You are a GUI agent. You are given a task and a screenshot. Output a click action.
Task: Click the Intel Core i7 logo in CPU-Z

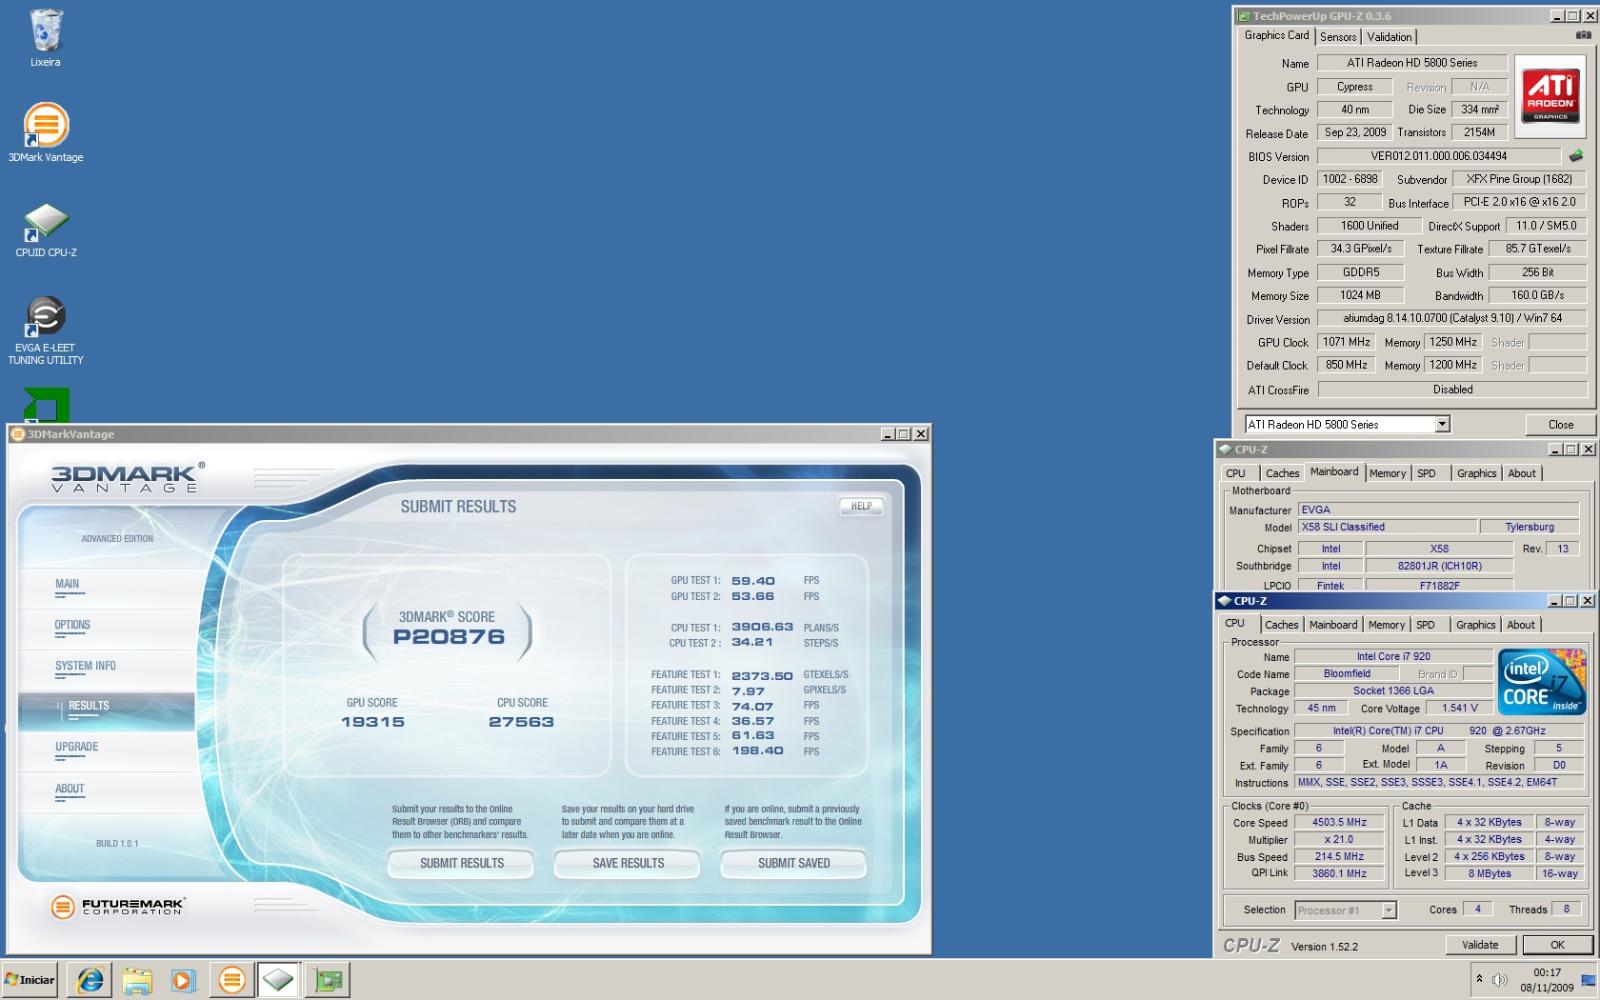click(x=1541, y=681)
